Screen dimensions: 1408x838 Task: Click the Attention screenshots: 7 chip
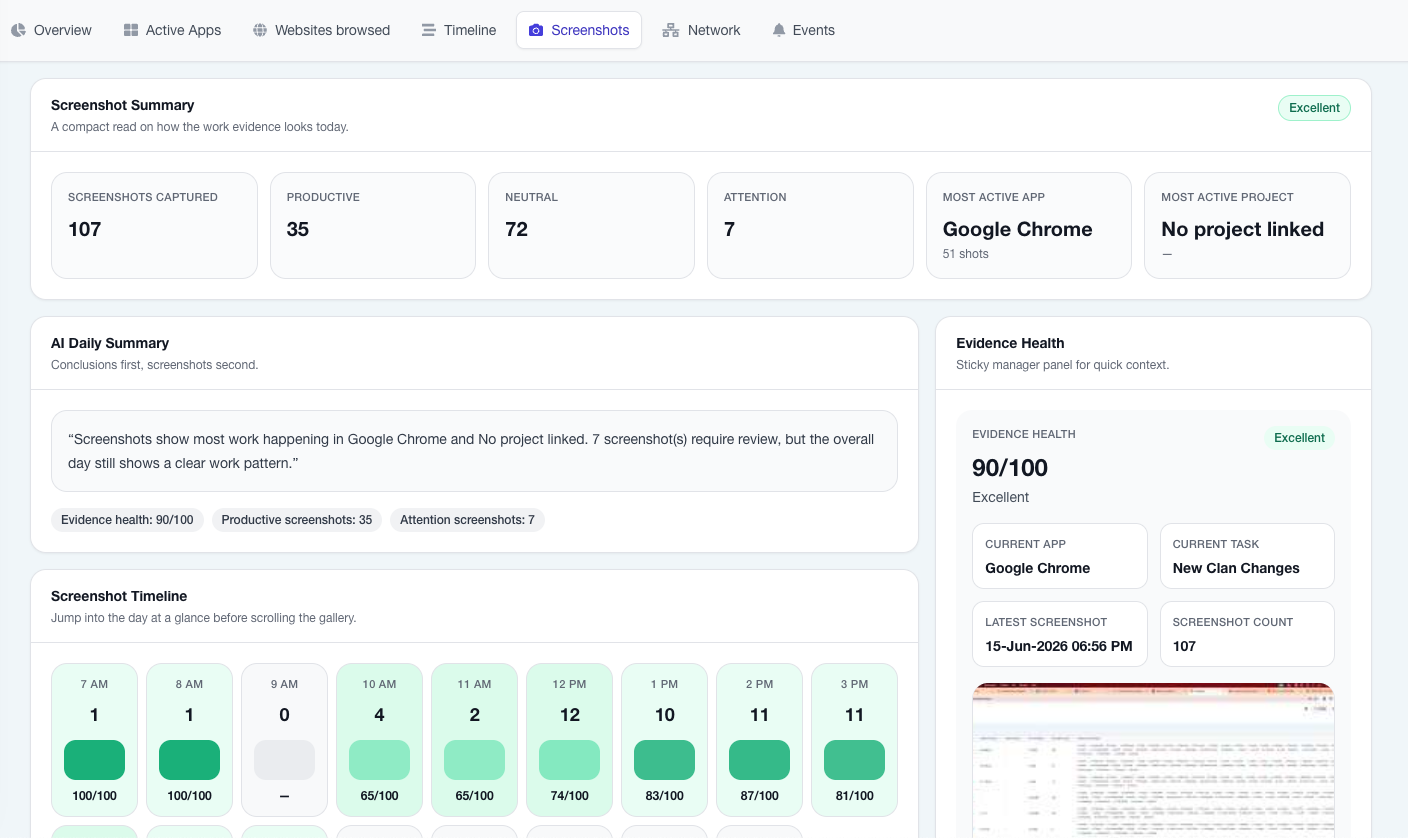(467, 520)
